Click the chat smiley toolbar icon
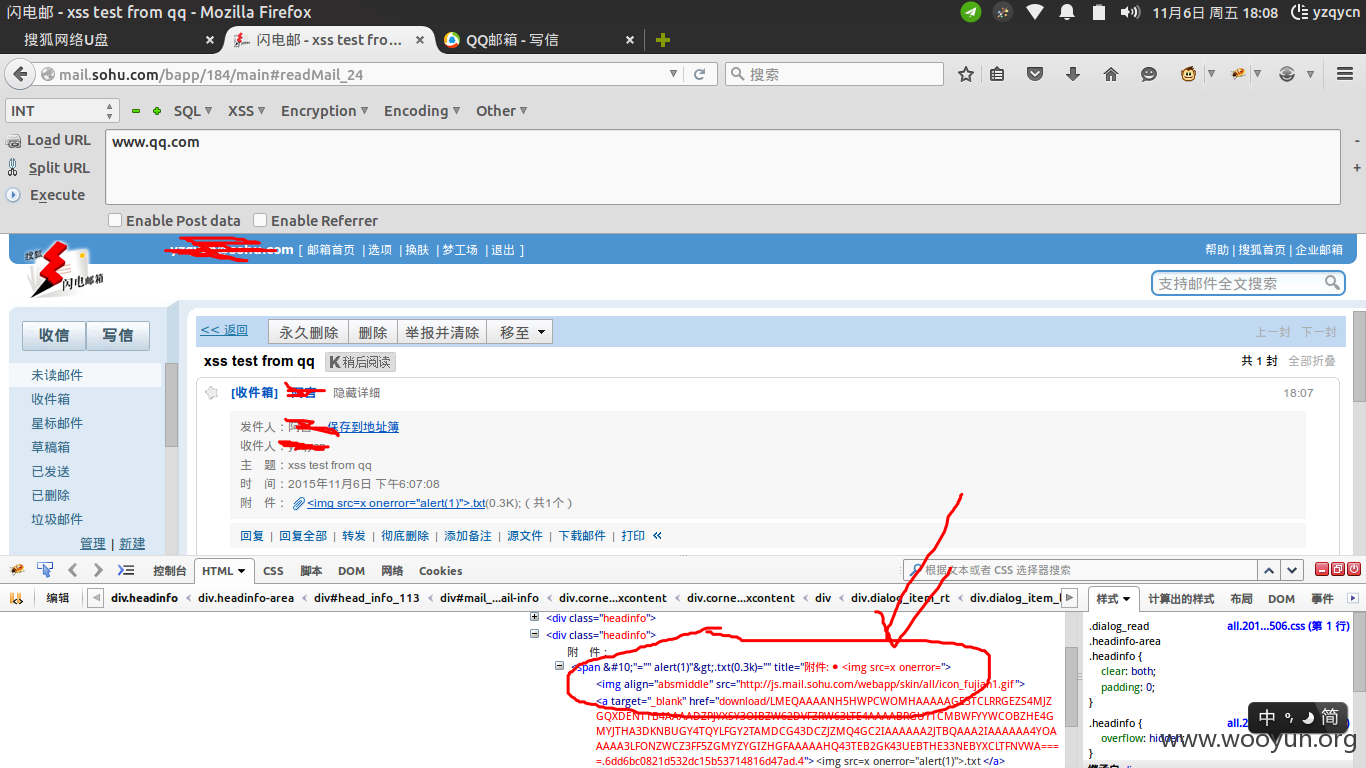The image size is (1366, 768). point(1149,74)
